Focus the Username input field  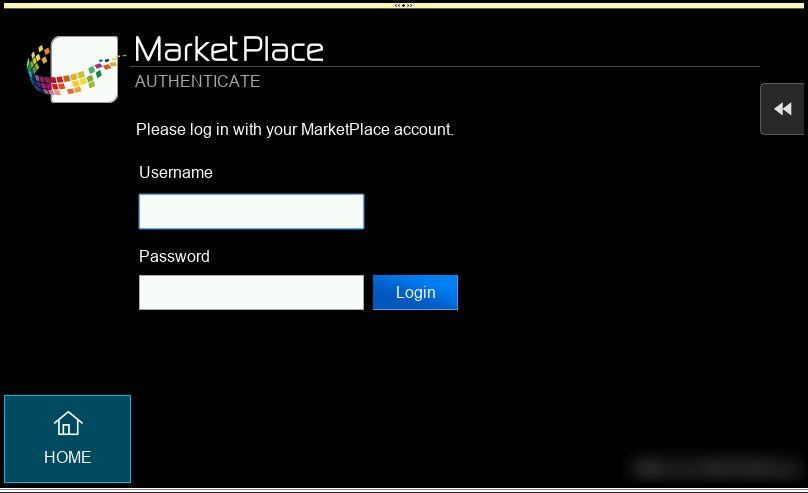tap(251, 211)
